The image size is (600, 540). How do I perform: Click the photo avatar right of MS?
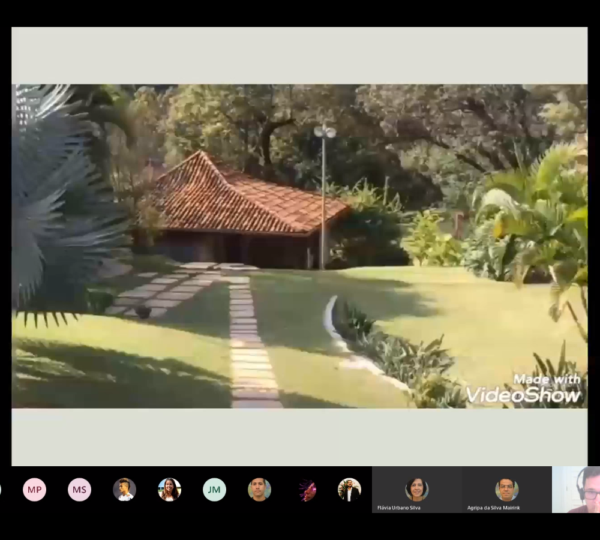tap(124, 489)
